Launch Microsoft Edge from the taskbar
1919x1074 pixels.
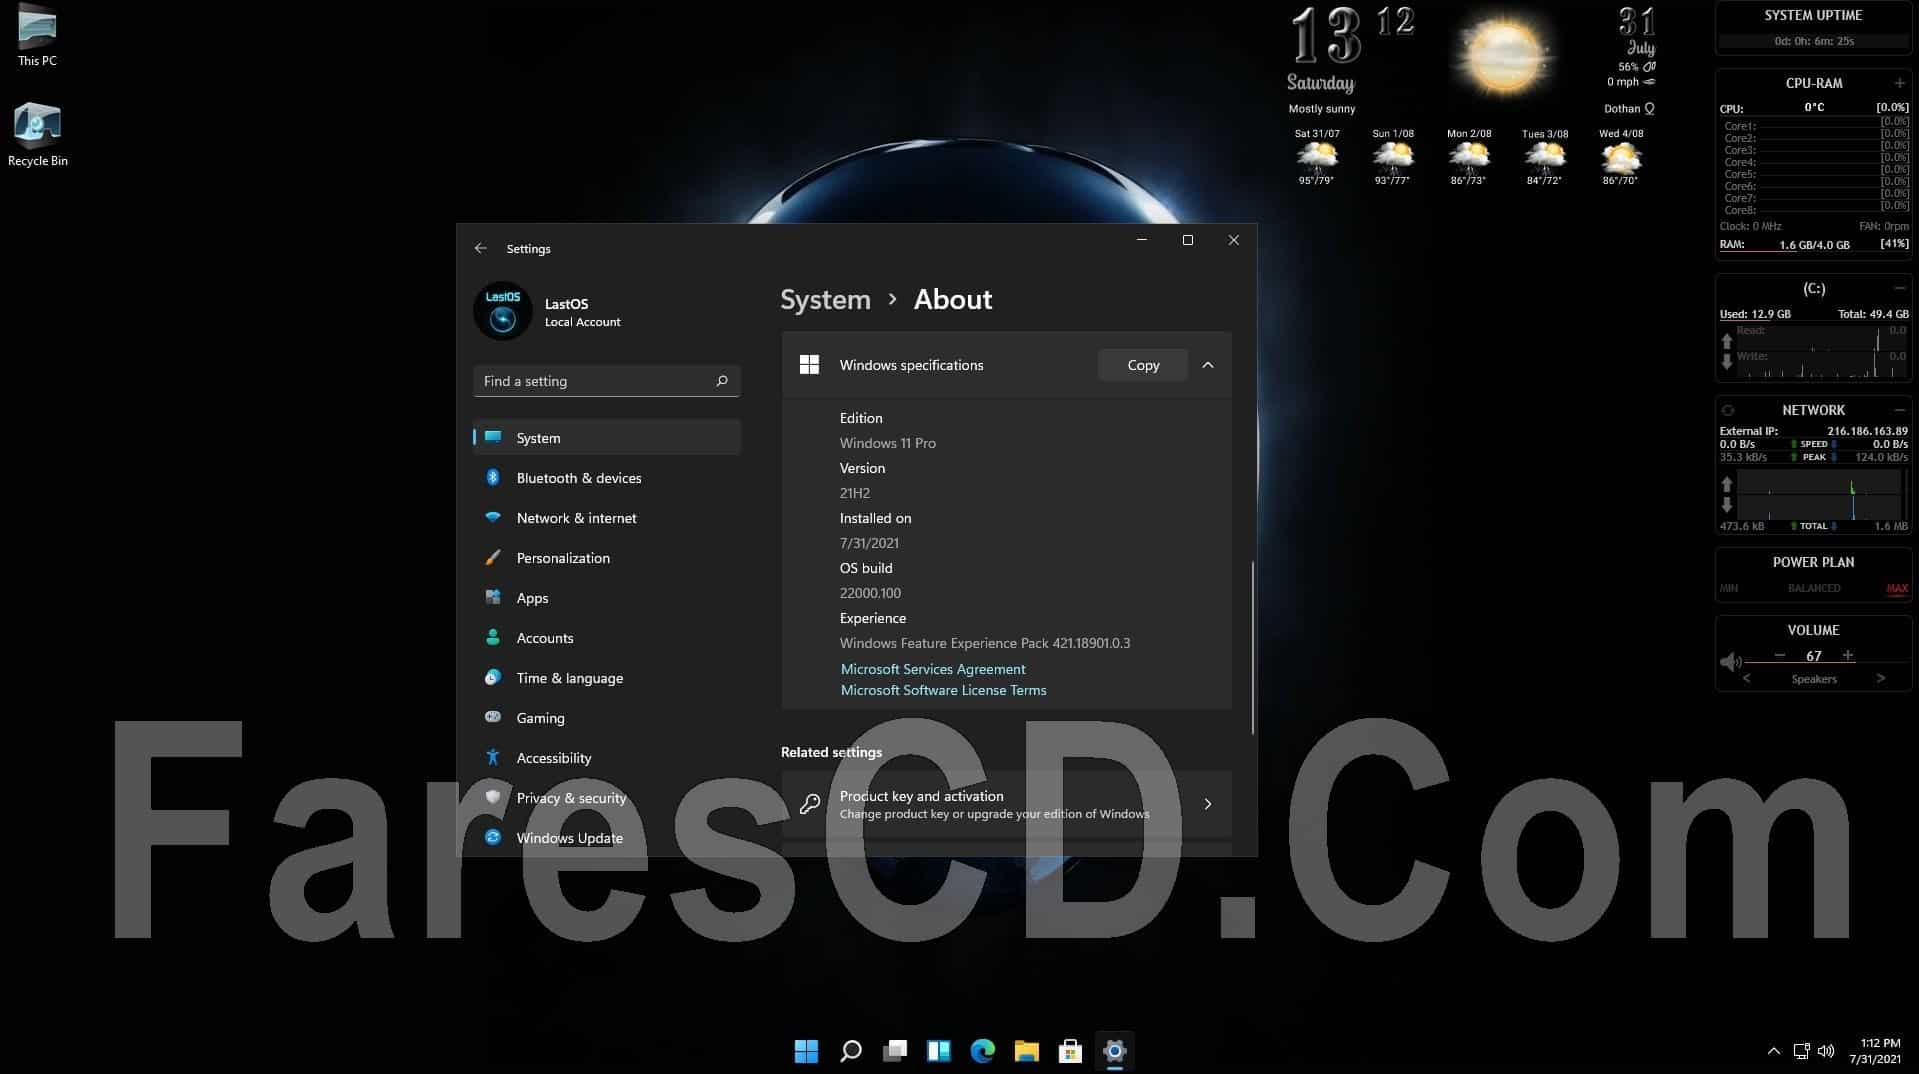click(983, 1051)
